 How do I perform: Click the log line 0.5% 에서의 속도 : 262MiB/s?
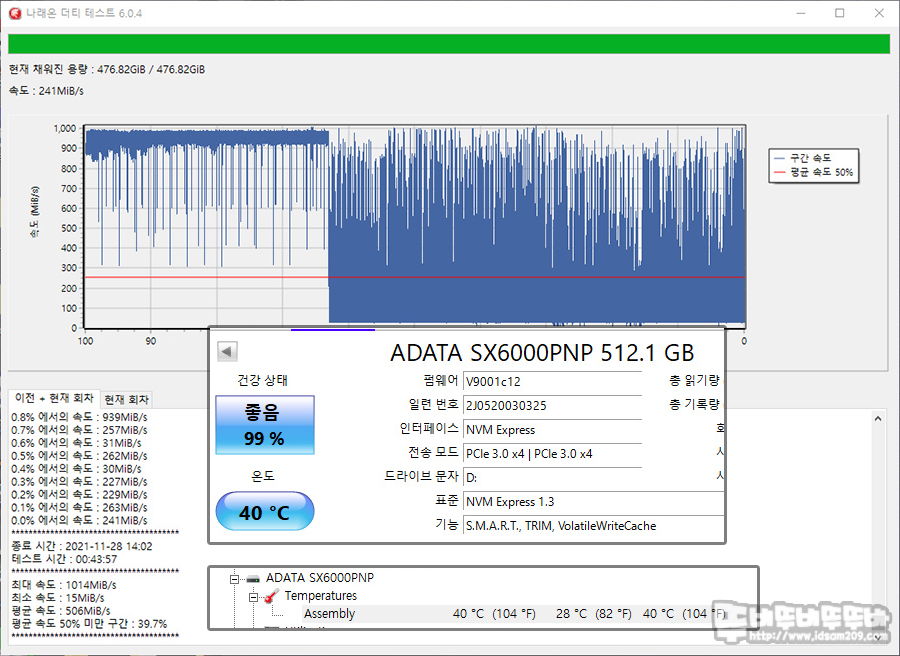79,456
